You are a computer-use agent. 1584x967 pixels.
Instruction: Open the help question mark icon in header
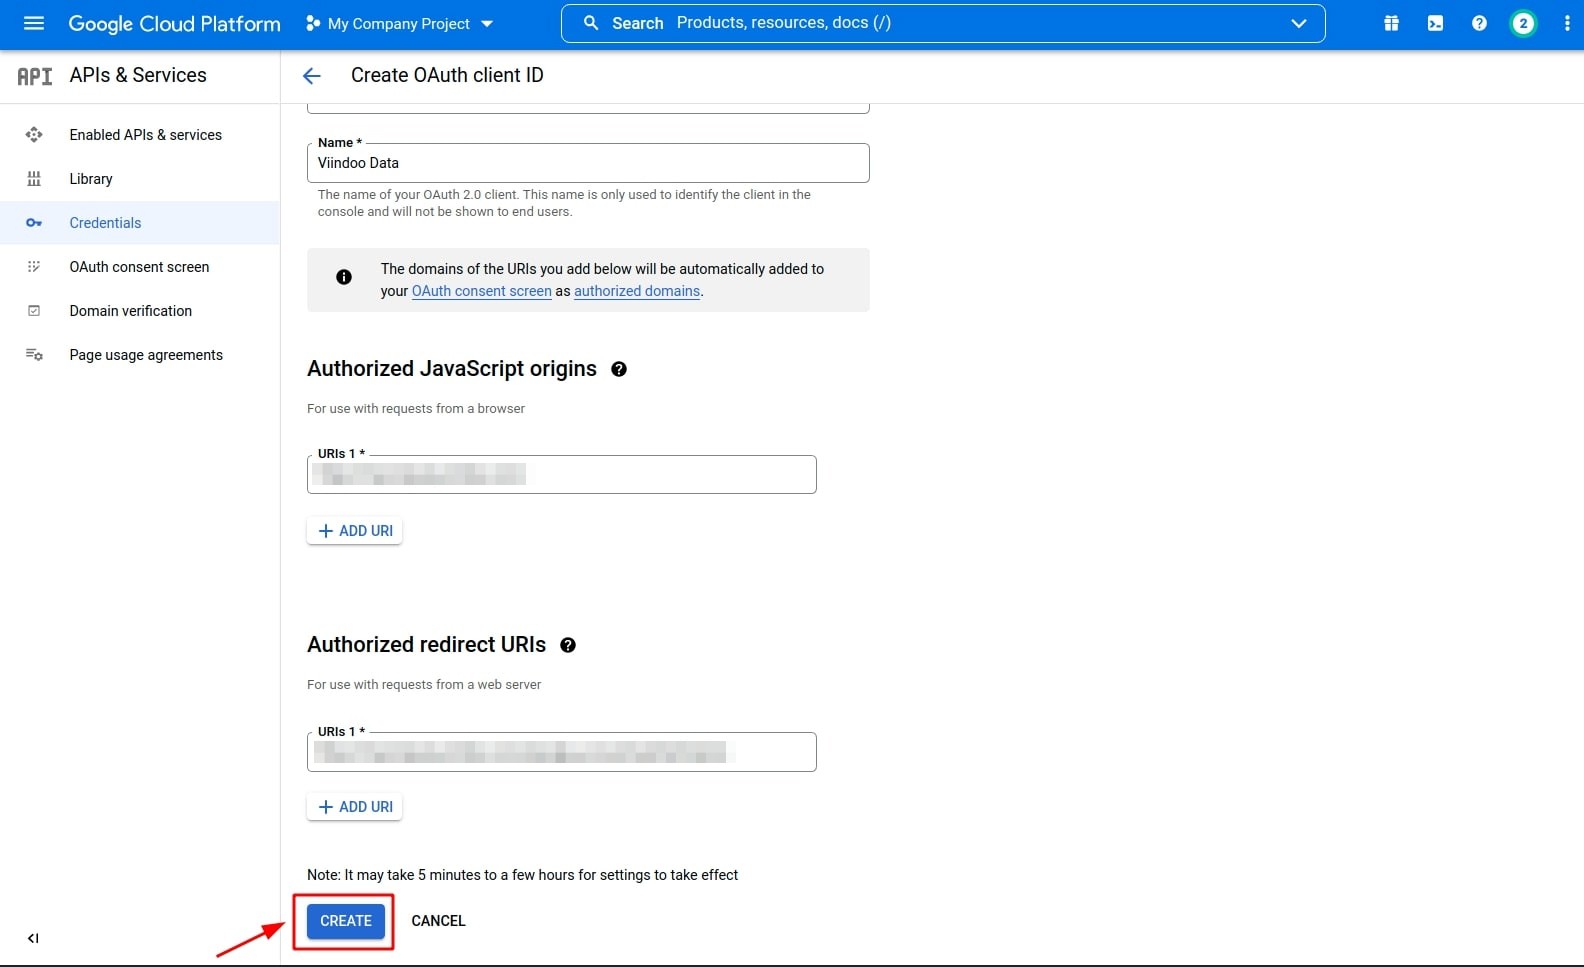pyautogui.click(x=1479, y=23)
